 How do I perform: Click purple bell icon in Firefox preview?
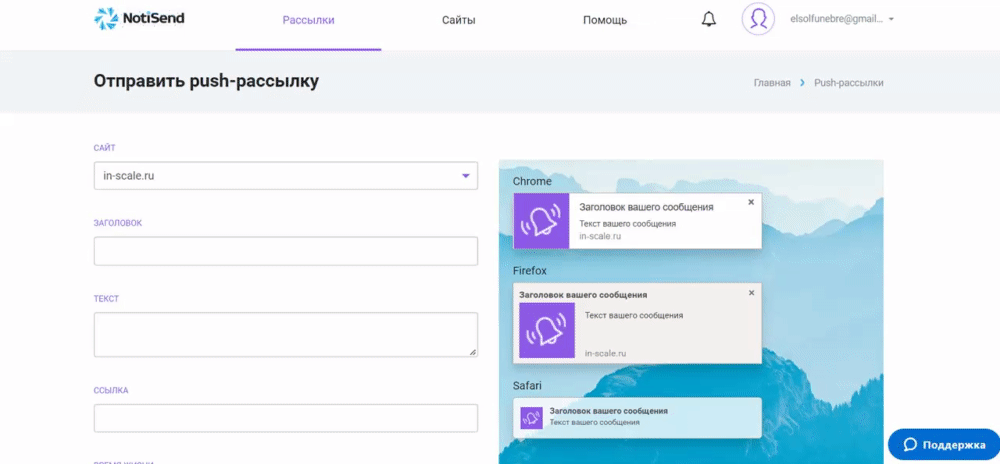tap(547, 331)
